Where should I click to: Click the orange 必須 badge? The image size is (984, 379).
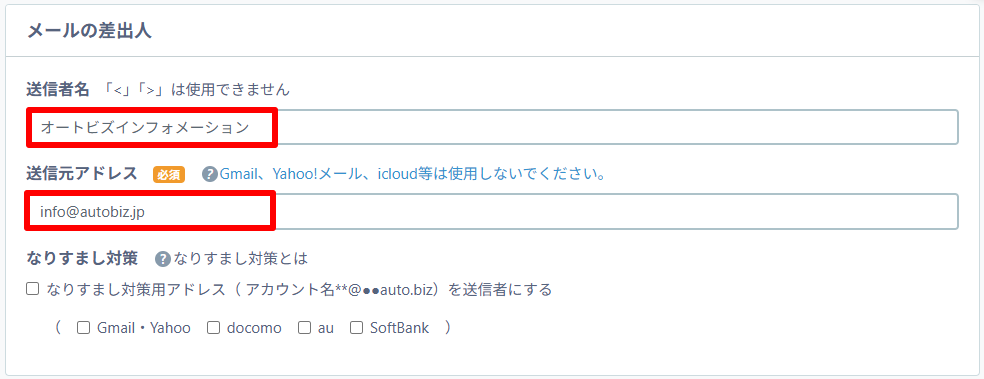click(x=169, y=175)
